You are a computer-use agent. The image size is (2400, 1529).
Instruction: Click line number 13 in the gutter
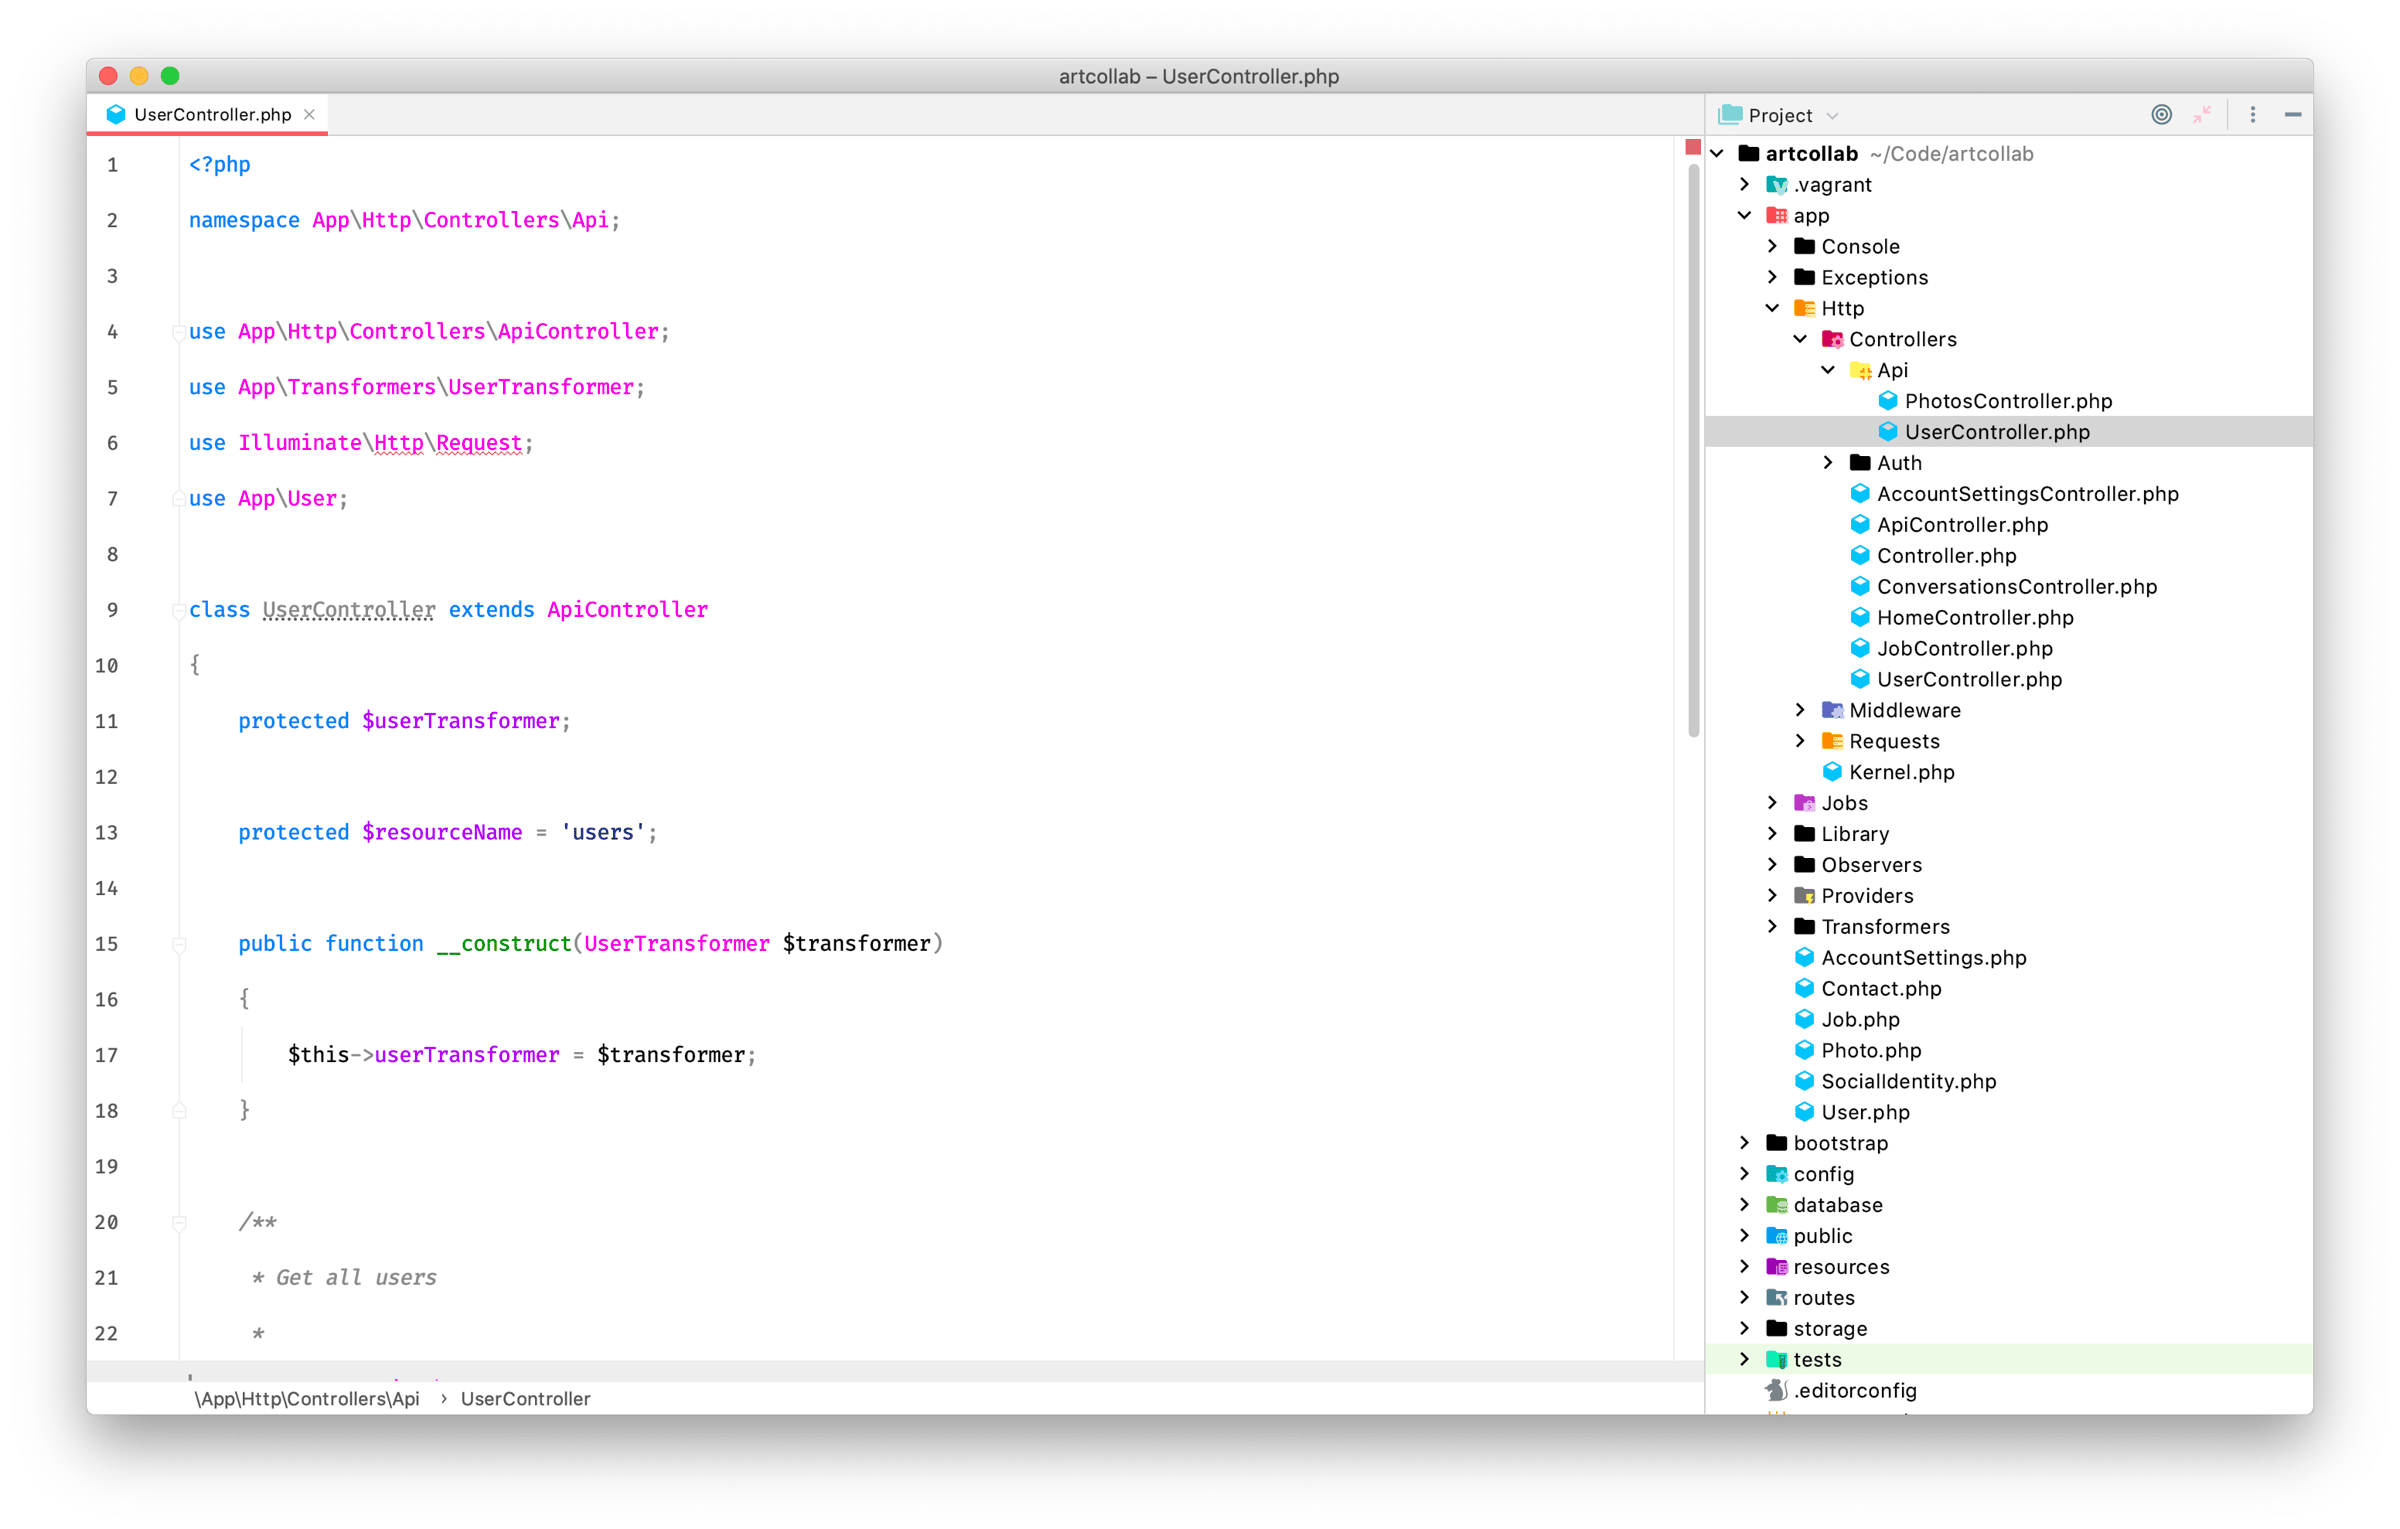(x=107, y=832)
